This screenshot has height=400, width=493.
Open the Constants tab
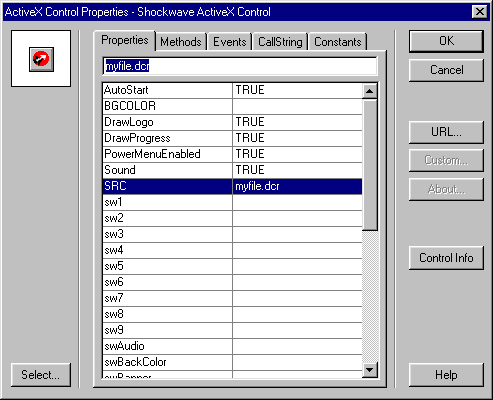338,42
